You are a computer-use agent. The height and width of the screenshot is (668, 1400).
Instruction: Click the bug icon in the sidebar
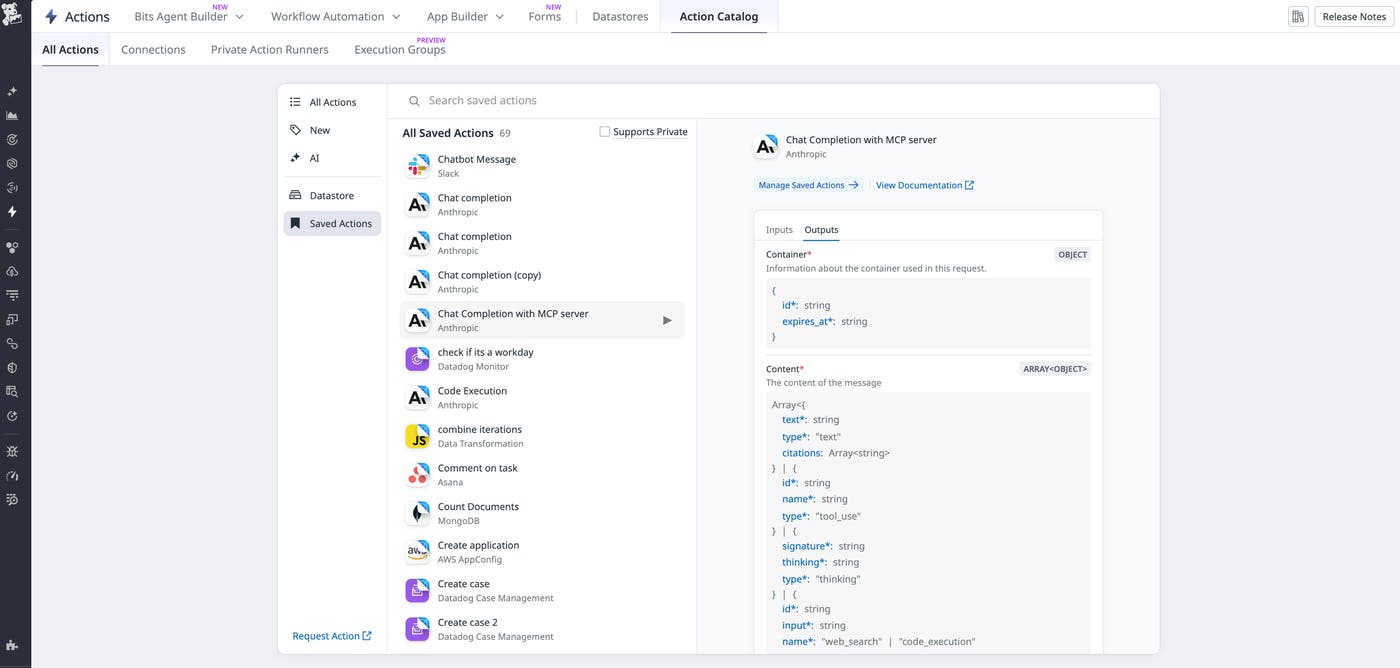pyautogui.click(x=12, y=452)
